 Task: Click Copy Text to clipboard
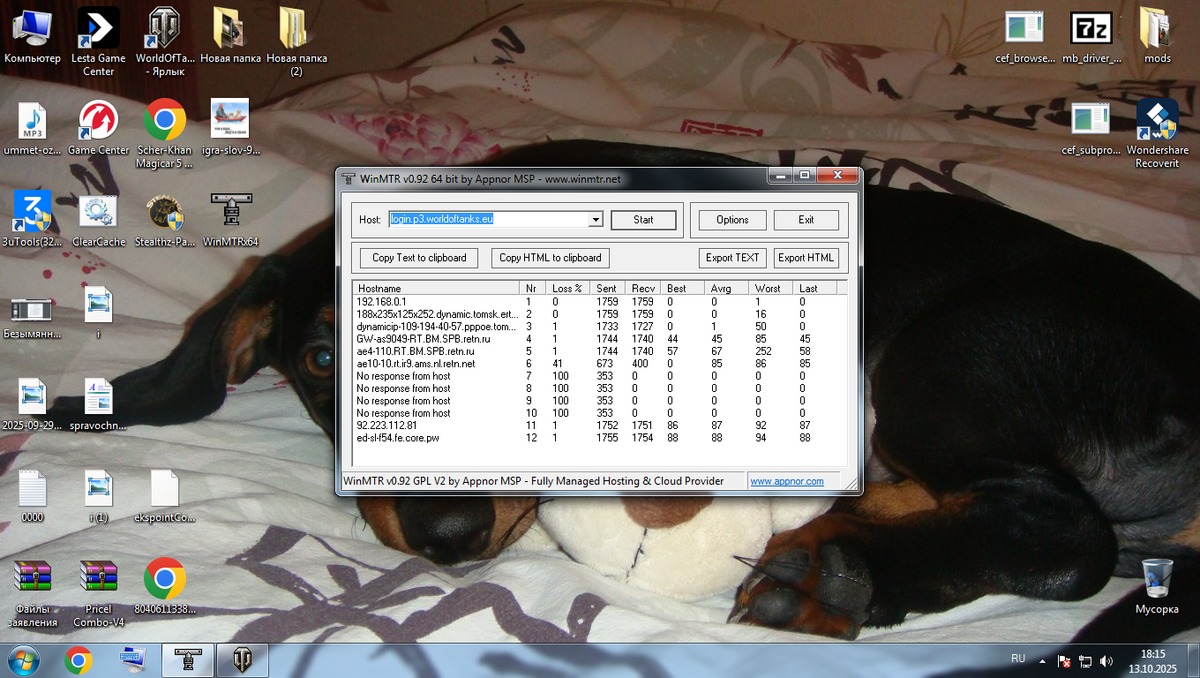[419, 258]
